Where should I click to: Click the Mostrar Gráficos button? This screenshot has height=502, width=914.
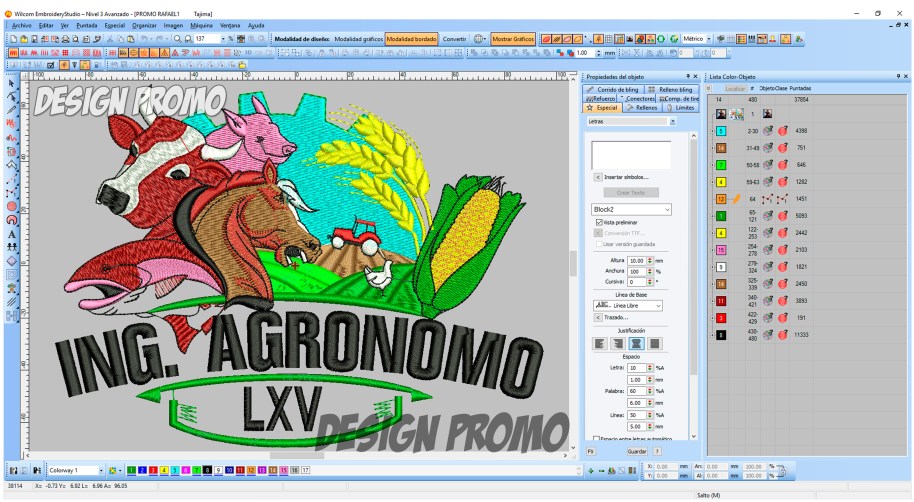click(x=513, y=38)
